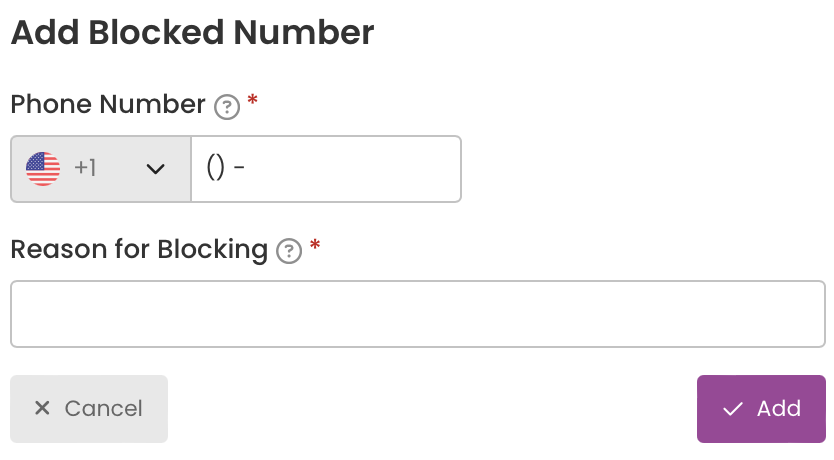The image size is (834, 460).
Task: Open the +1 country code selector
Action: pos(101,169)
